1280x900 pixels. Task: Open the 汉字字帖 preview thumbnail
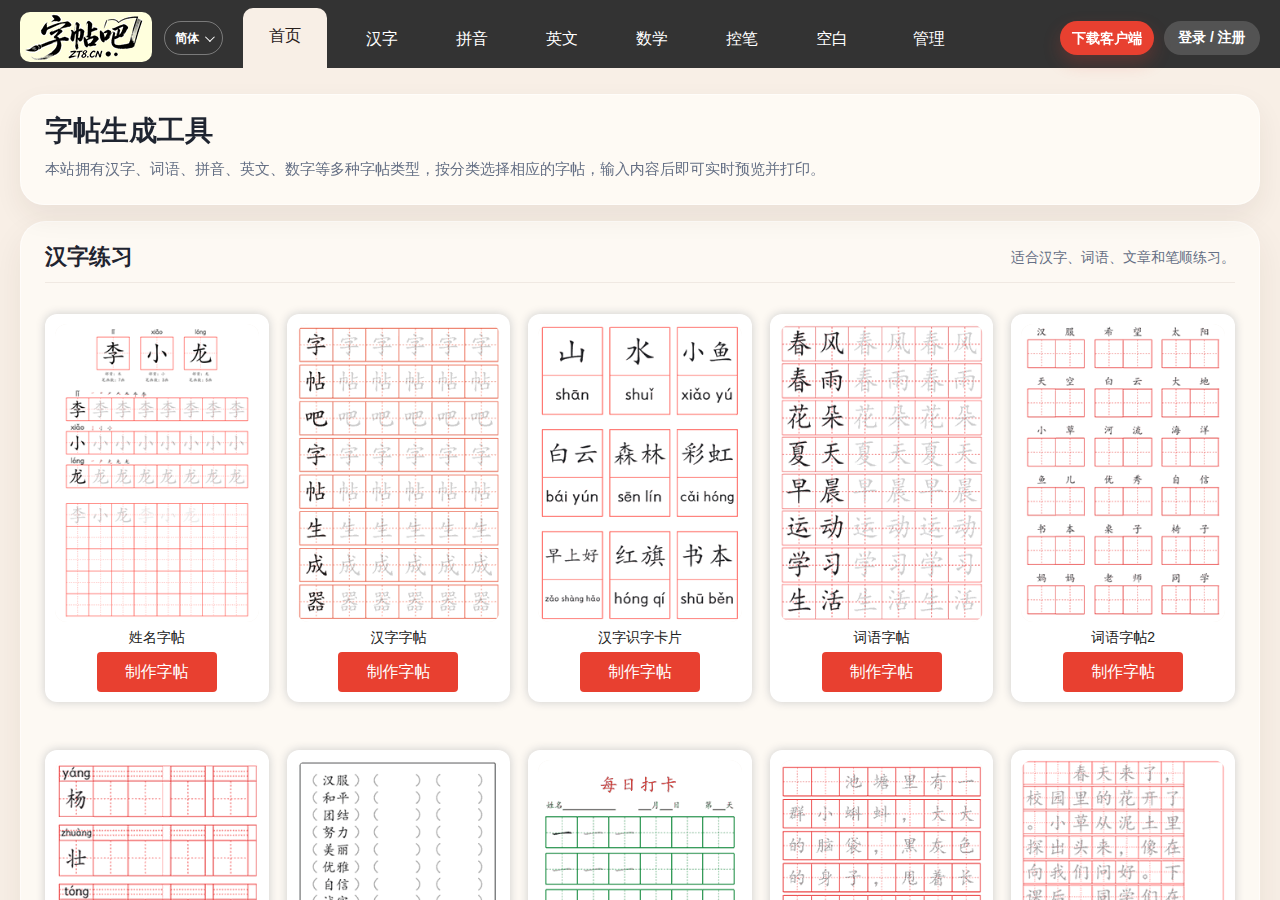click(x=399, y=471)
